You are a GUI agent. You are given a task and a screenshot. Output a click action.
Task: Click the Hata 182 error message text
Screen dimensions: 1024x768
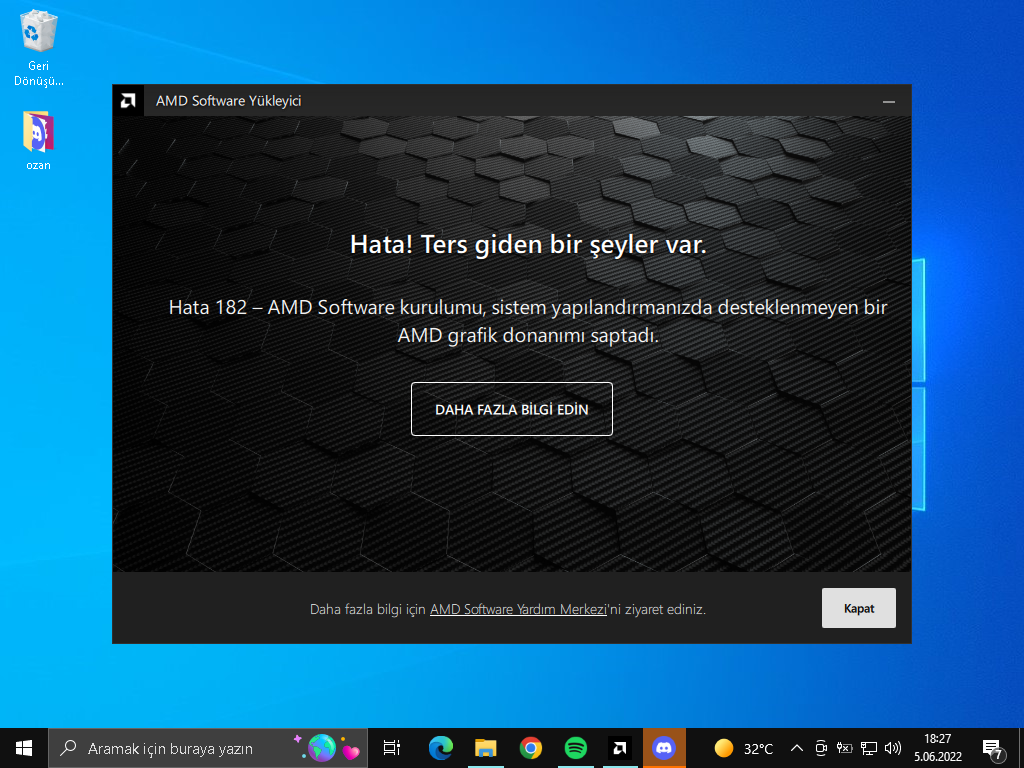pos(528,321)
